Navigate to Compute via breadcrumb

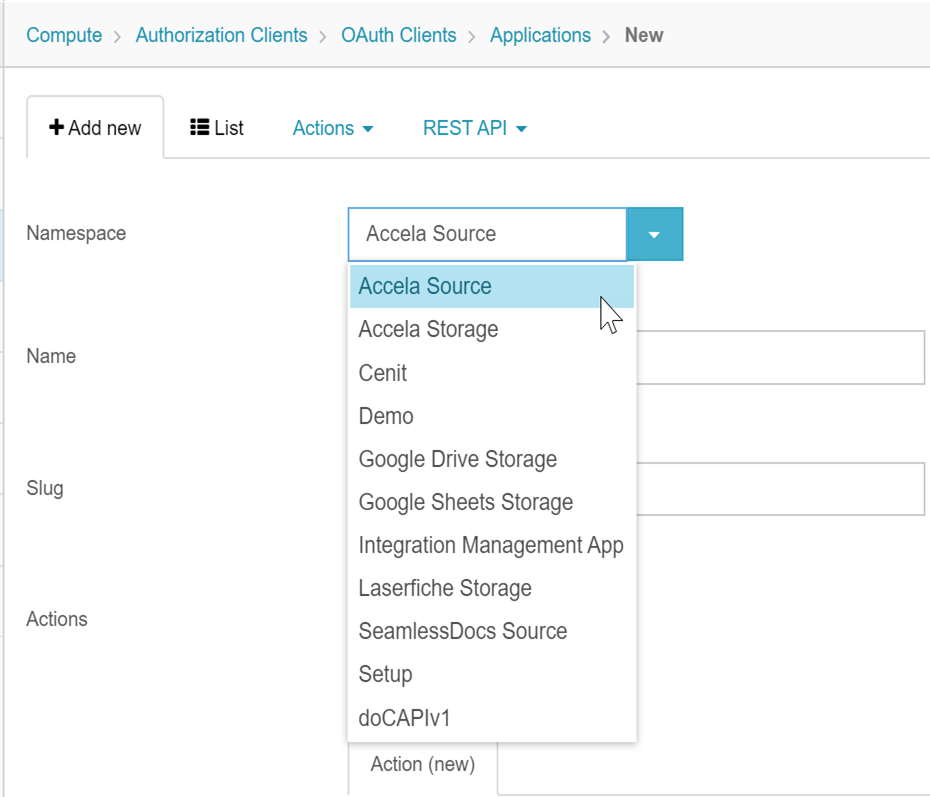[x=64, y=34]
